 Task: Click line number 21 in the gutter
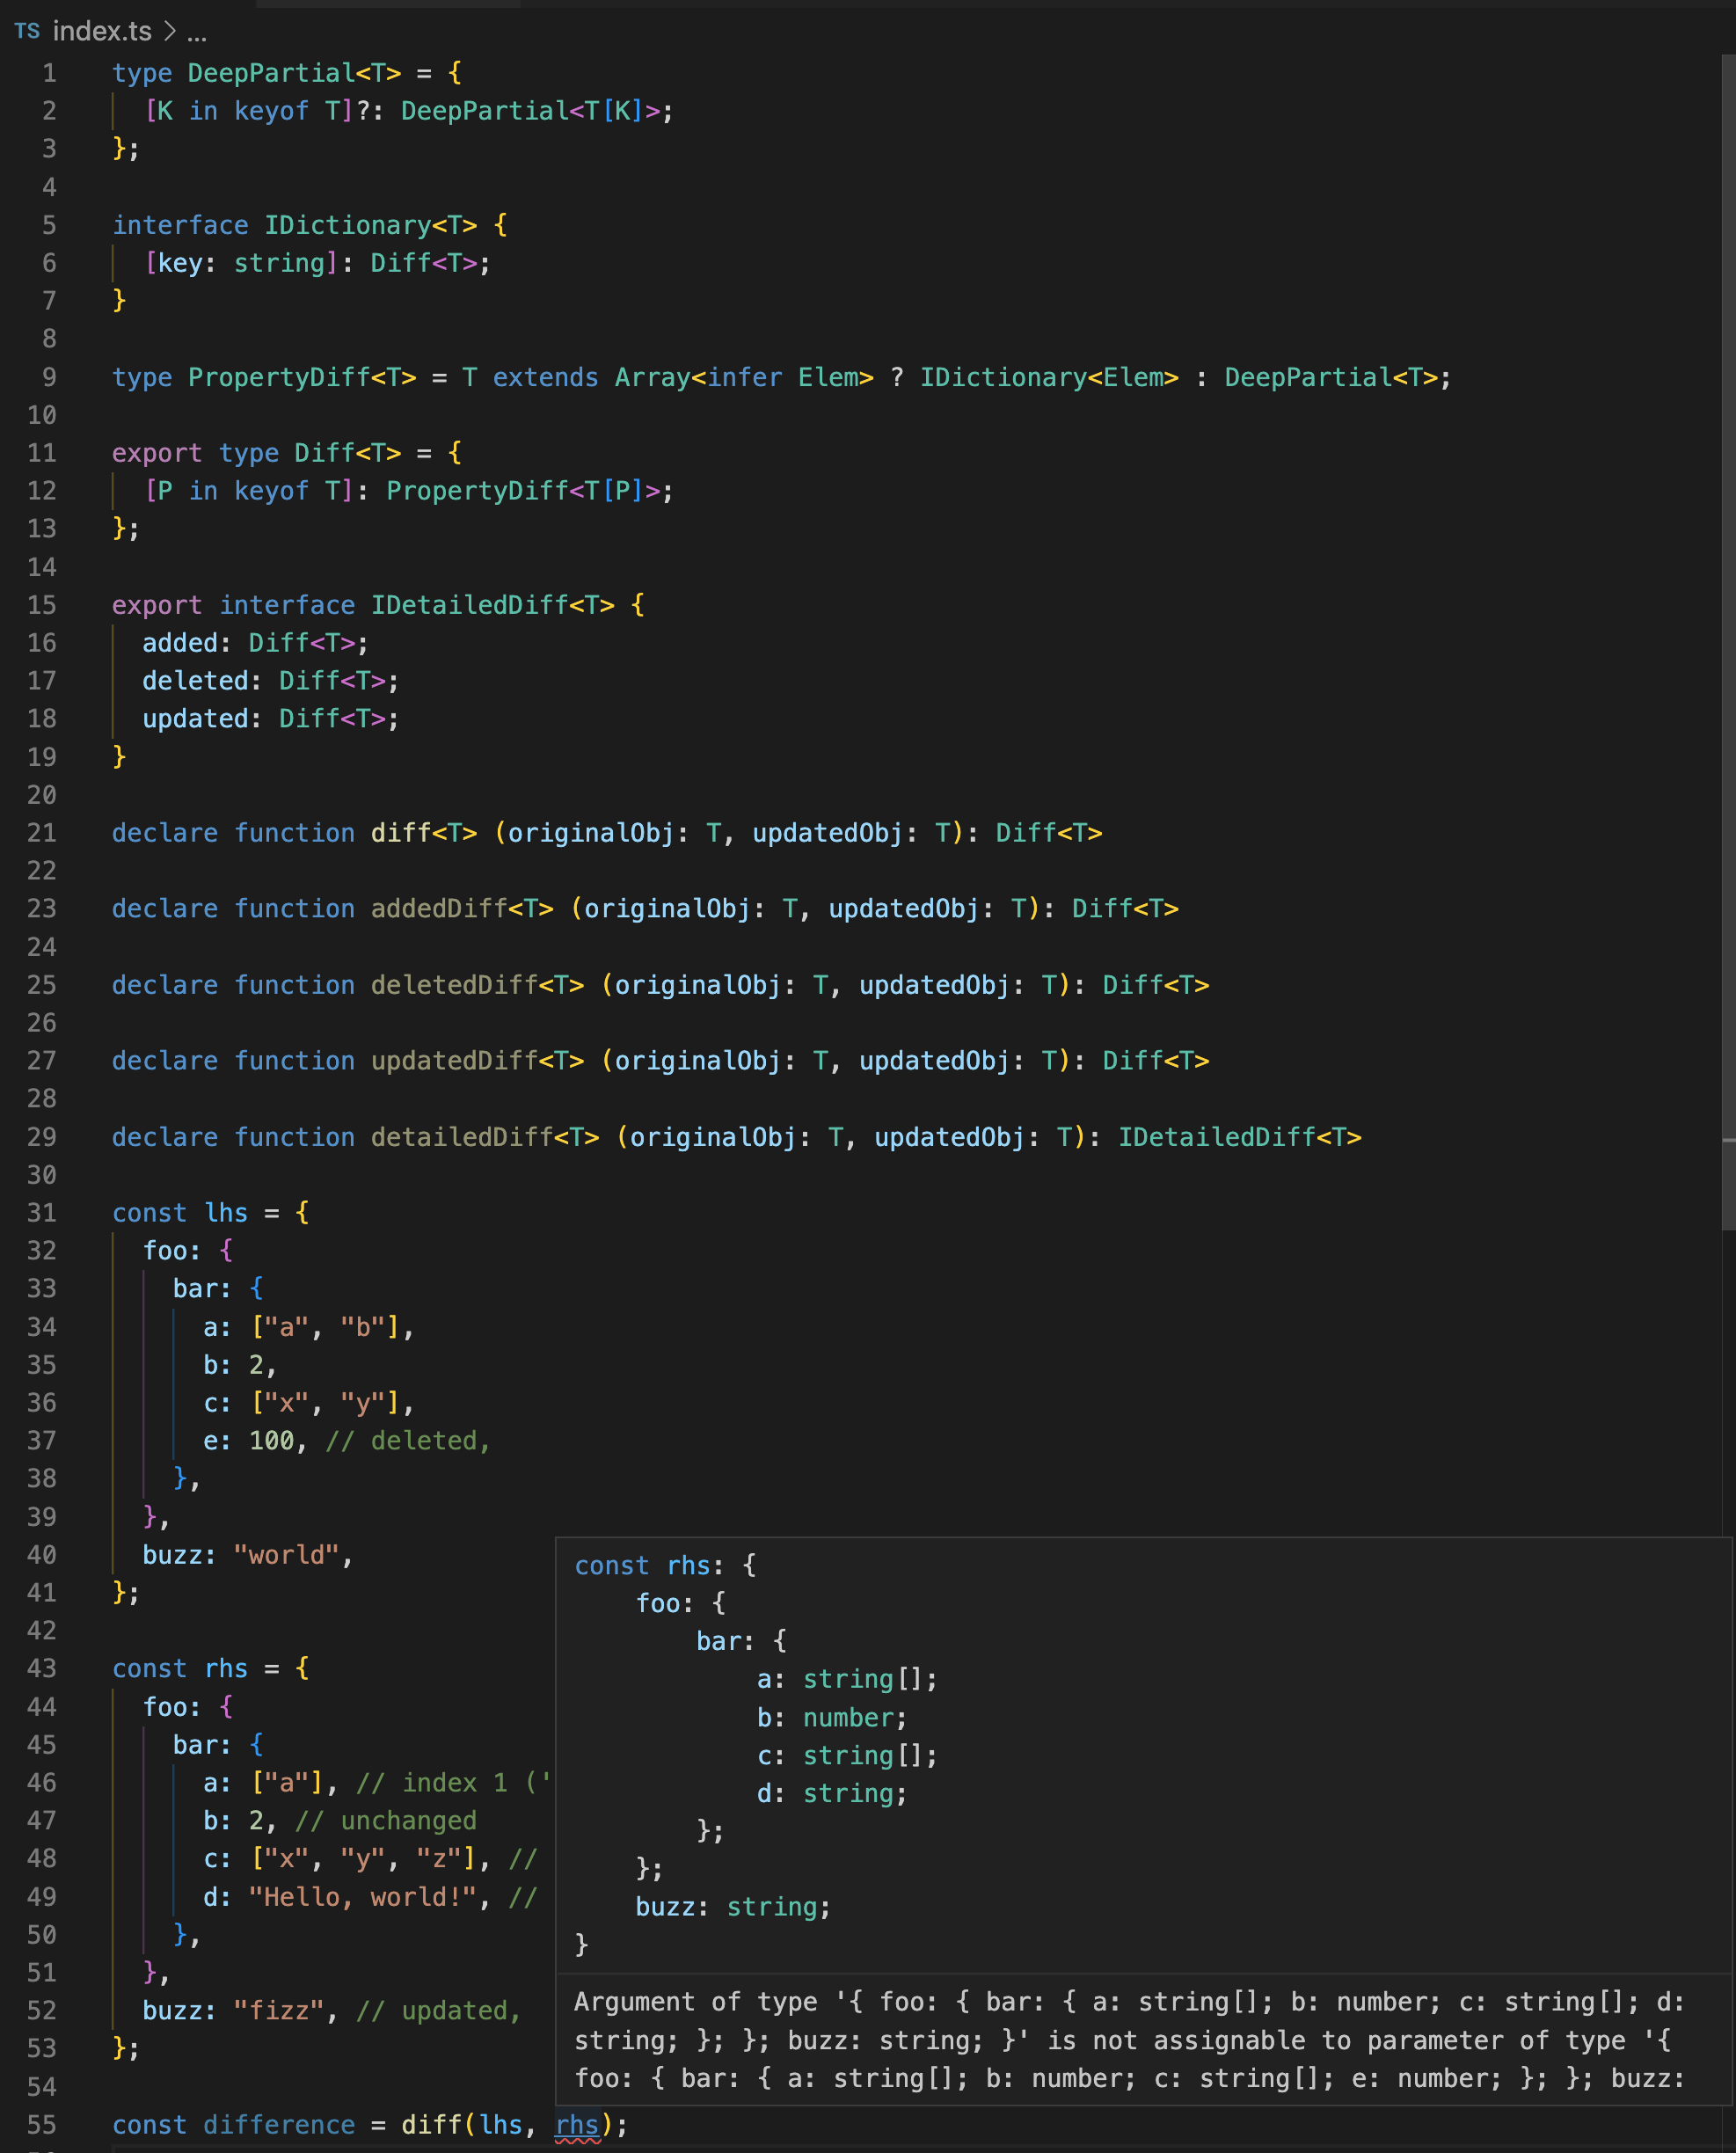point(41,832)
